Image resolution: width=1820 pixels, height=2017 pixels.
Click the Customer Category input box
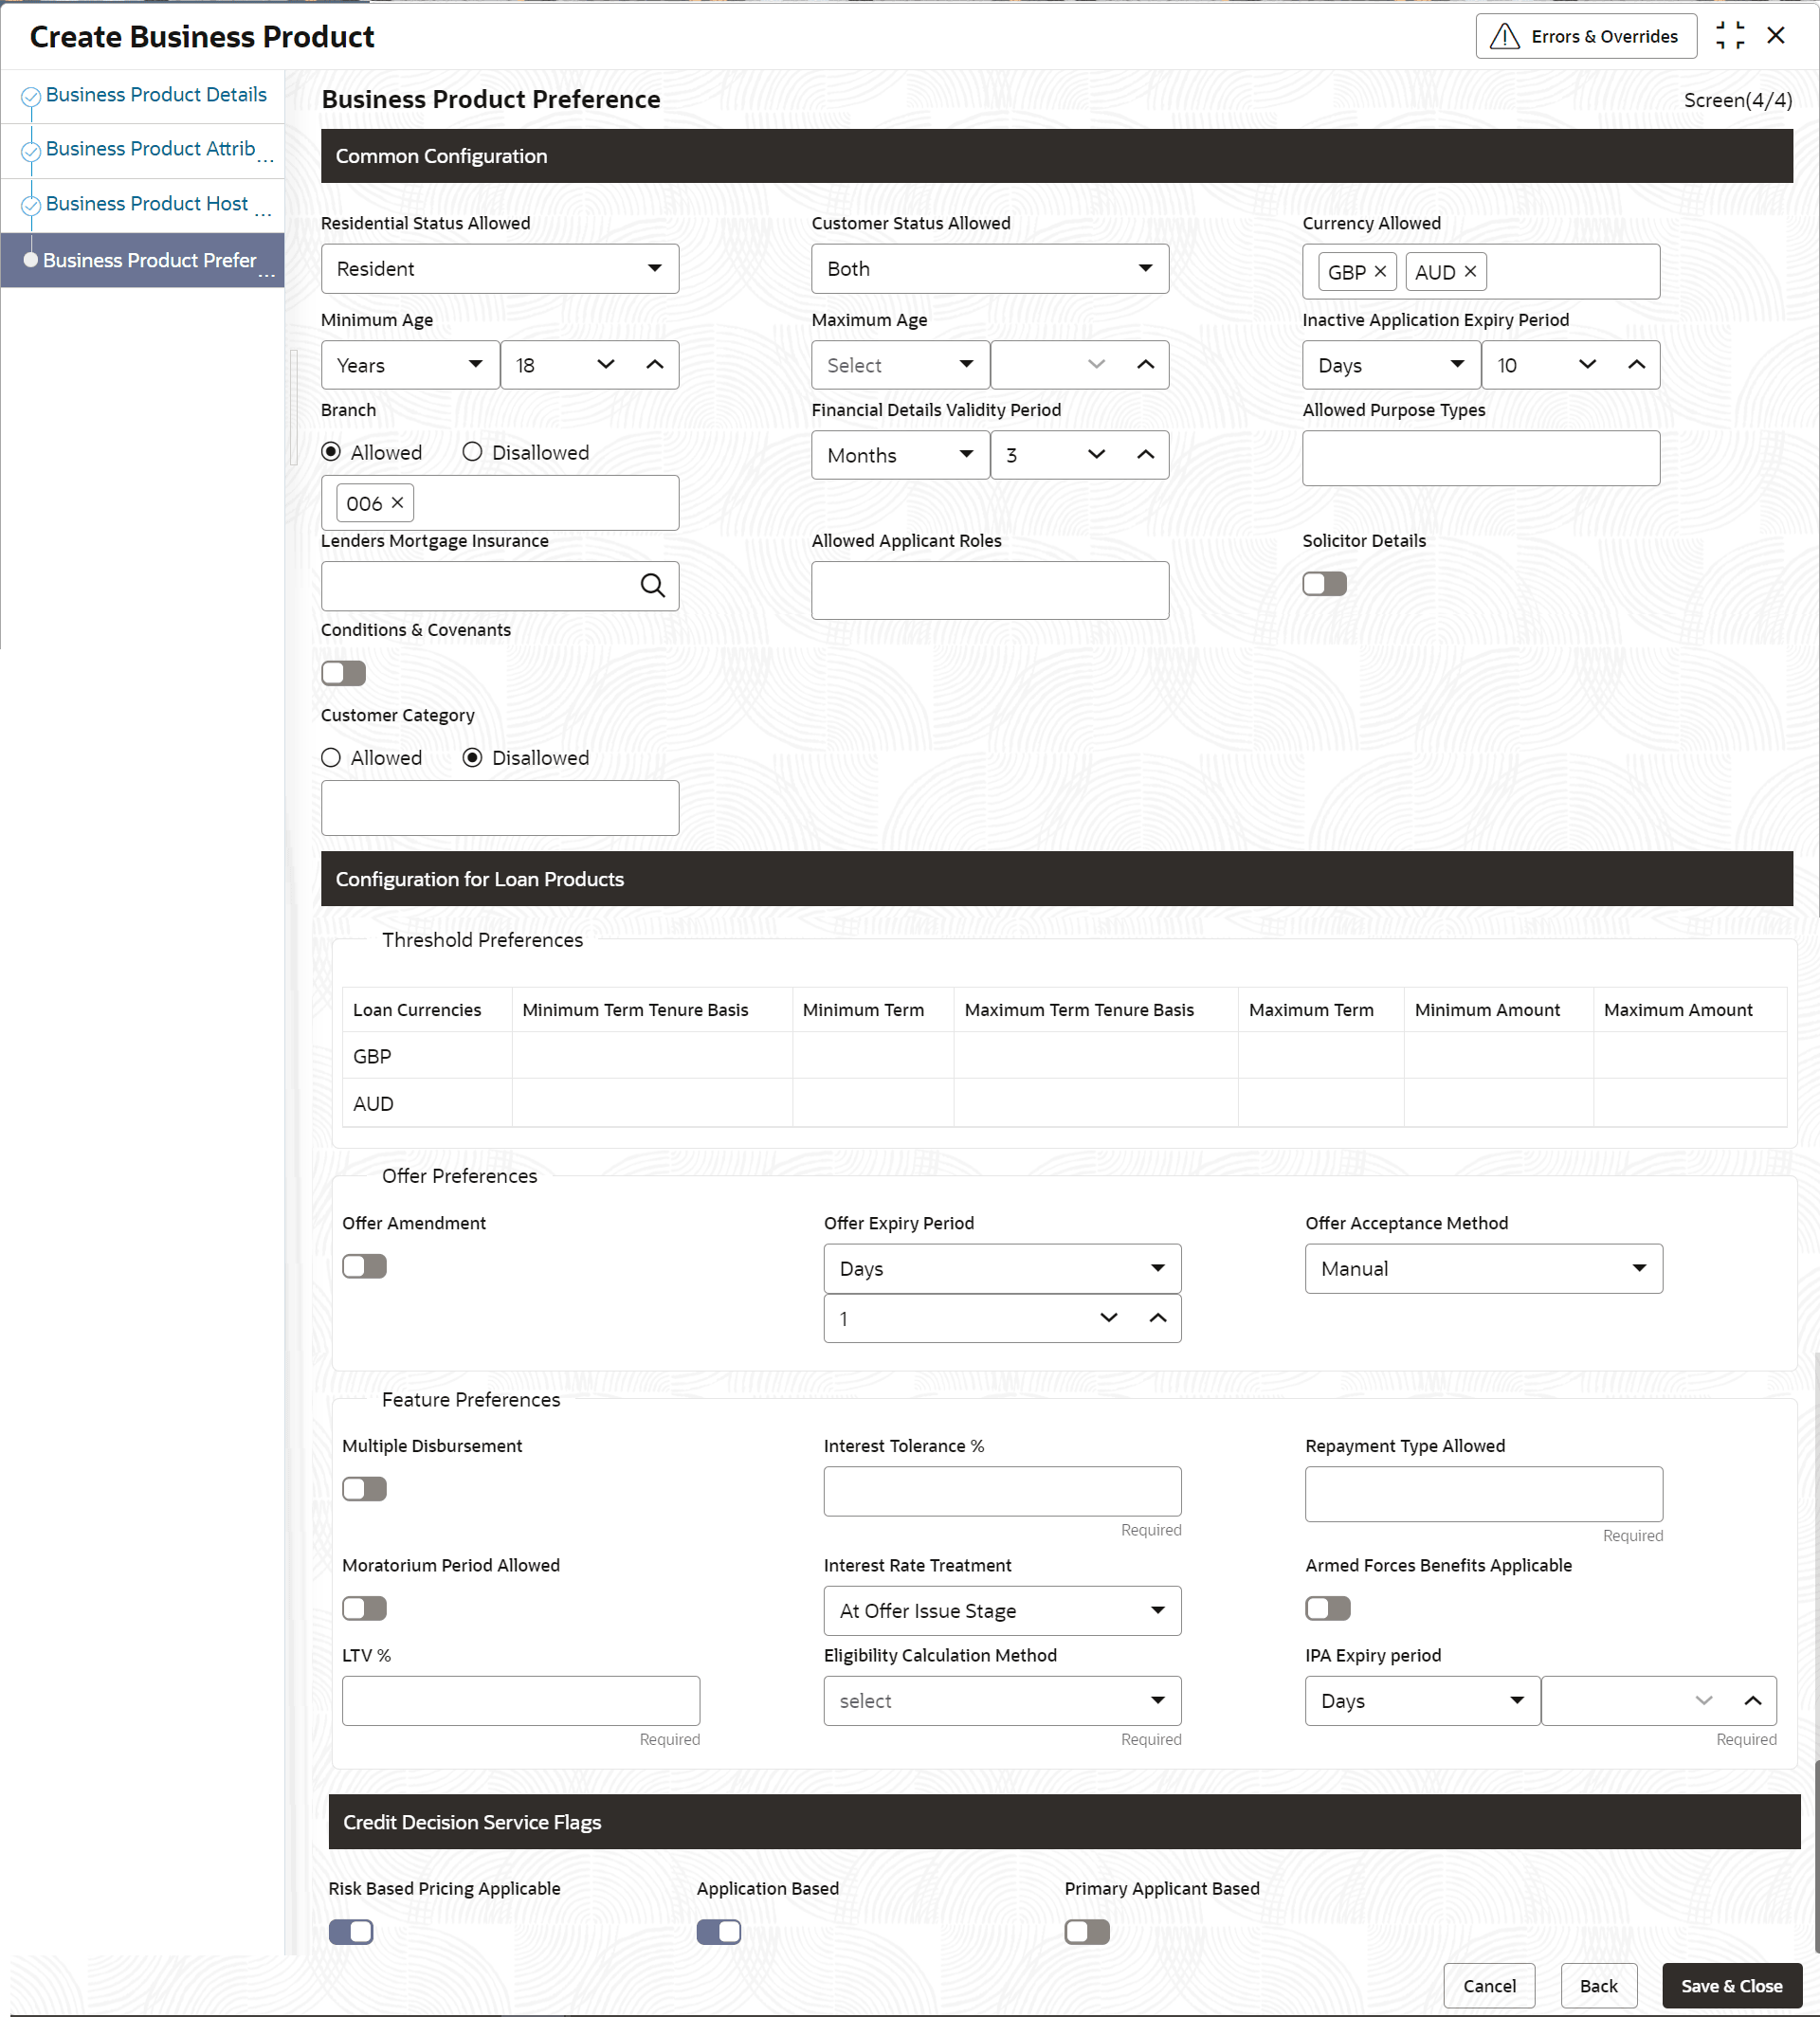500,808
